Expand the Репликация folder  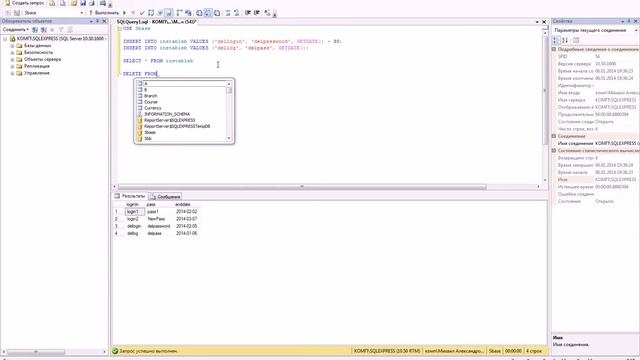12,67
